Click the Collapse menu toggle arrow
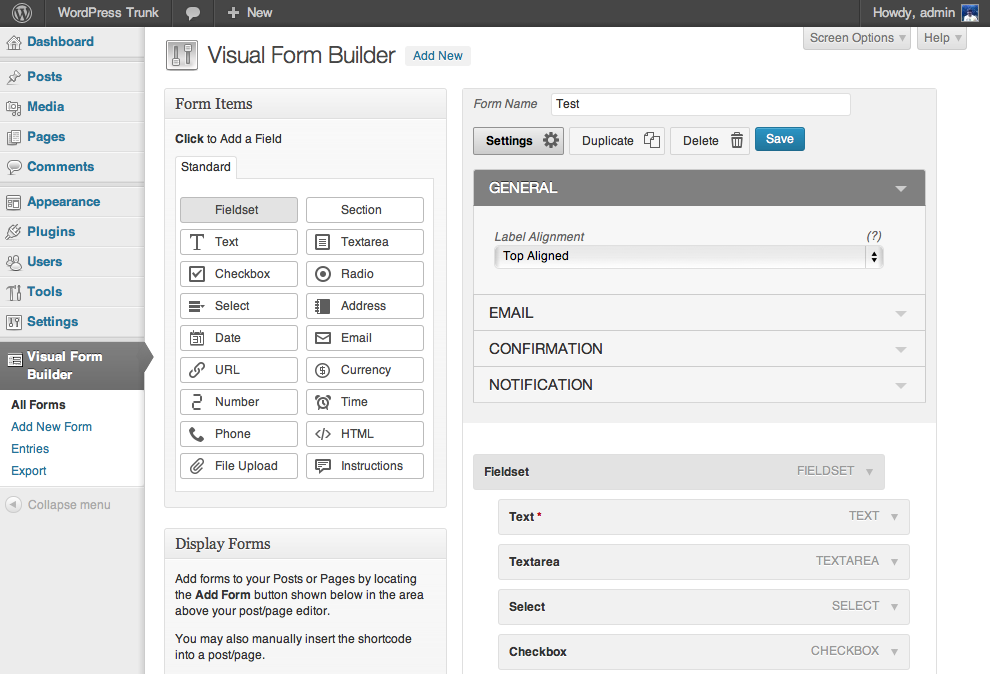This screenshot has width=990, height=674. point(14,505)
